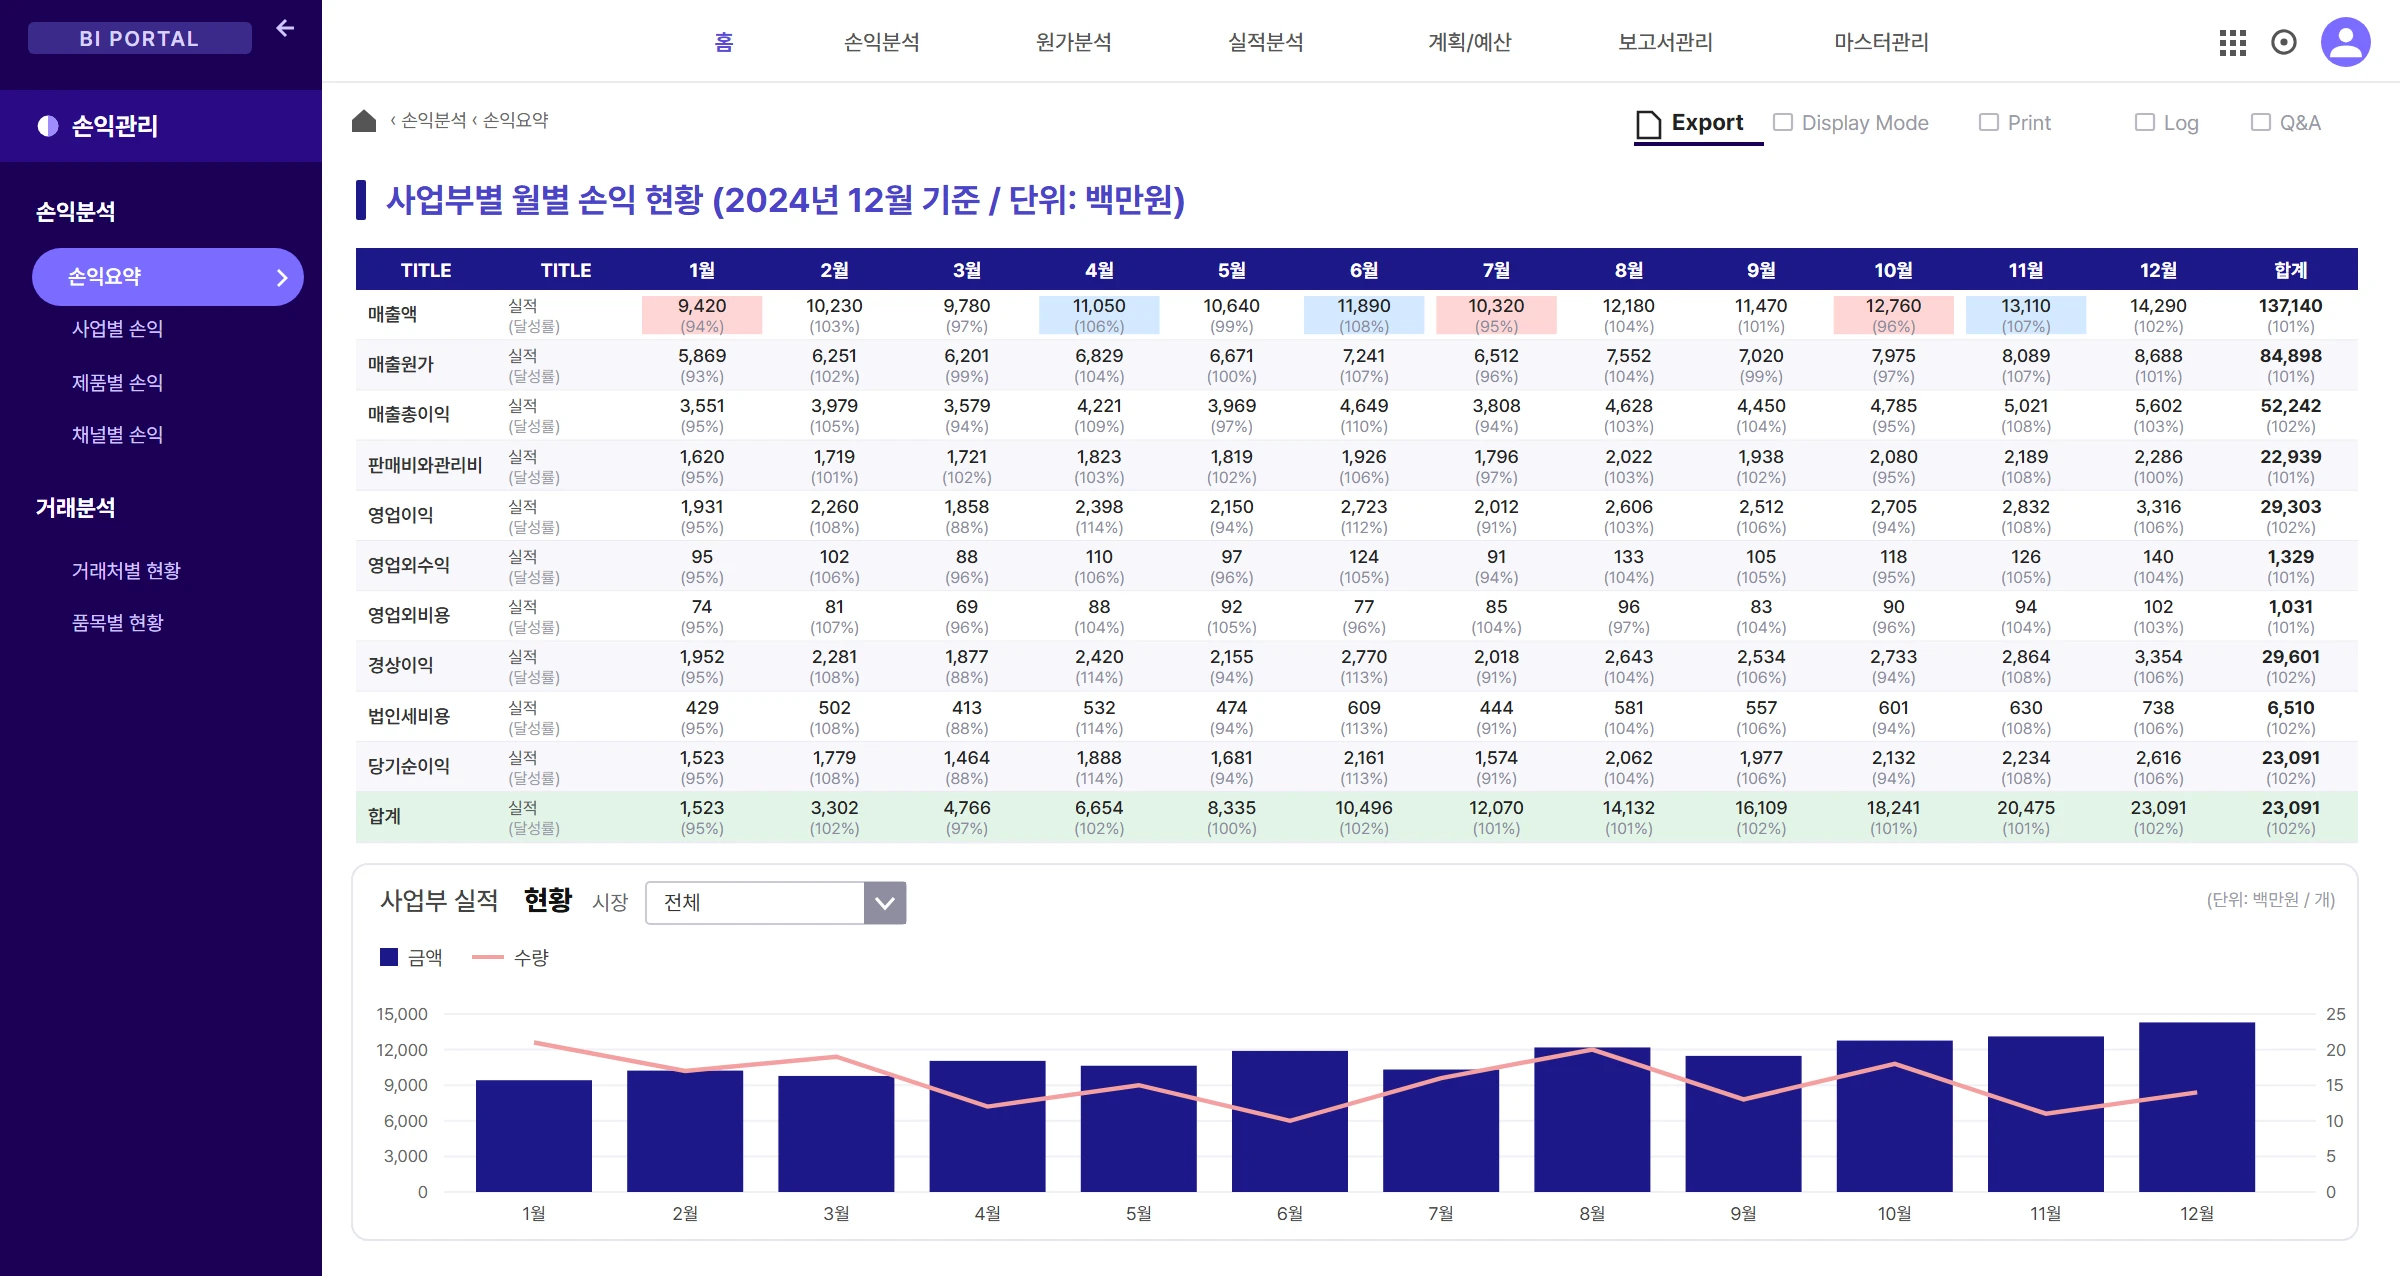The height and width of the screenshot is (1276, 2400).
Task: Open the 계획/예산 top menu
Action: coord(1469,42)
